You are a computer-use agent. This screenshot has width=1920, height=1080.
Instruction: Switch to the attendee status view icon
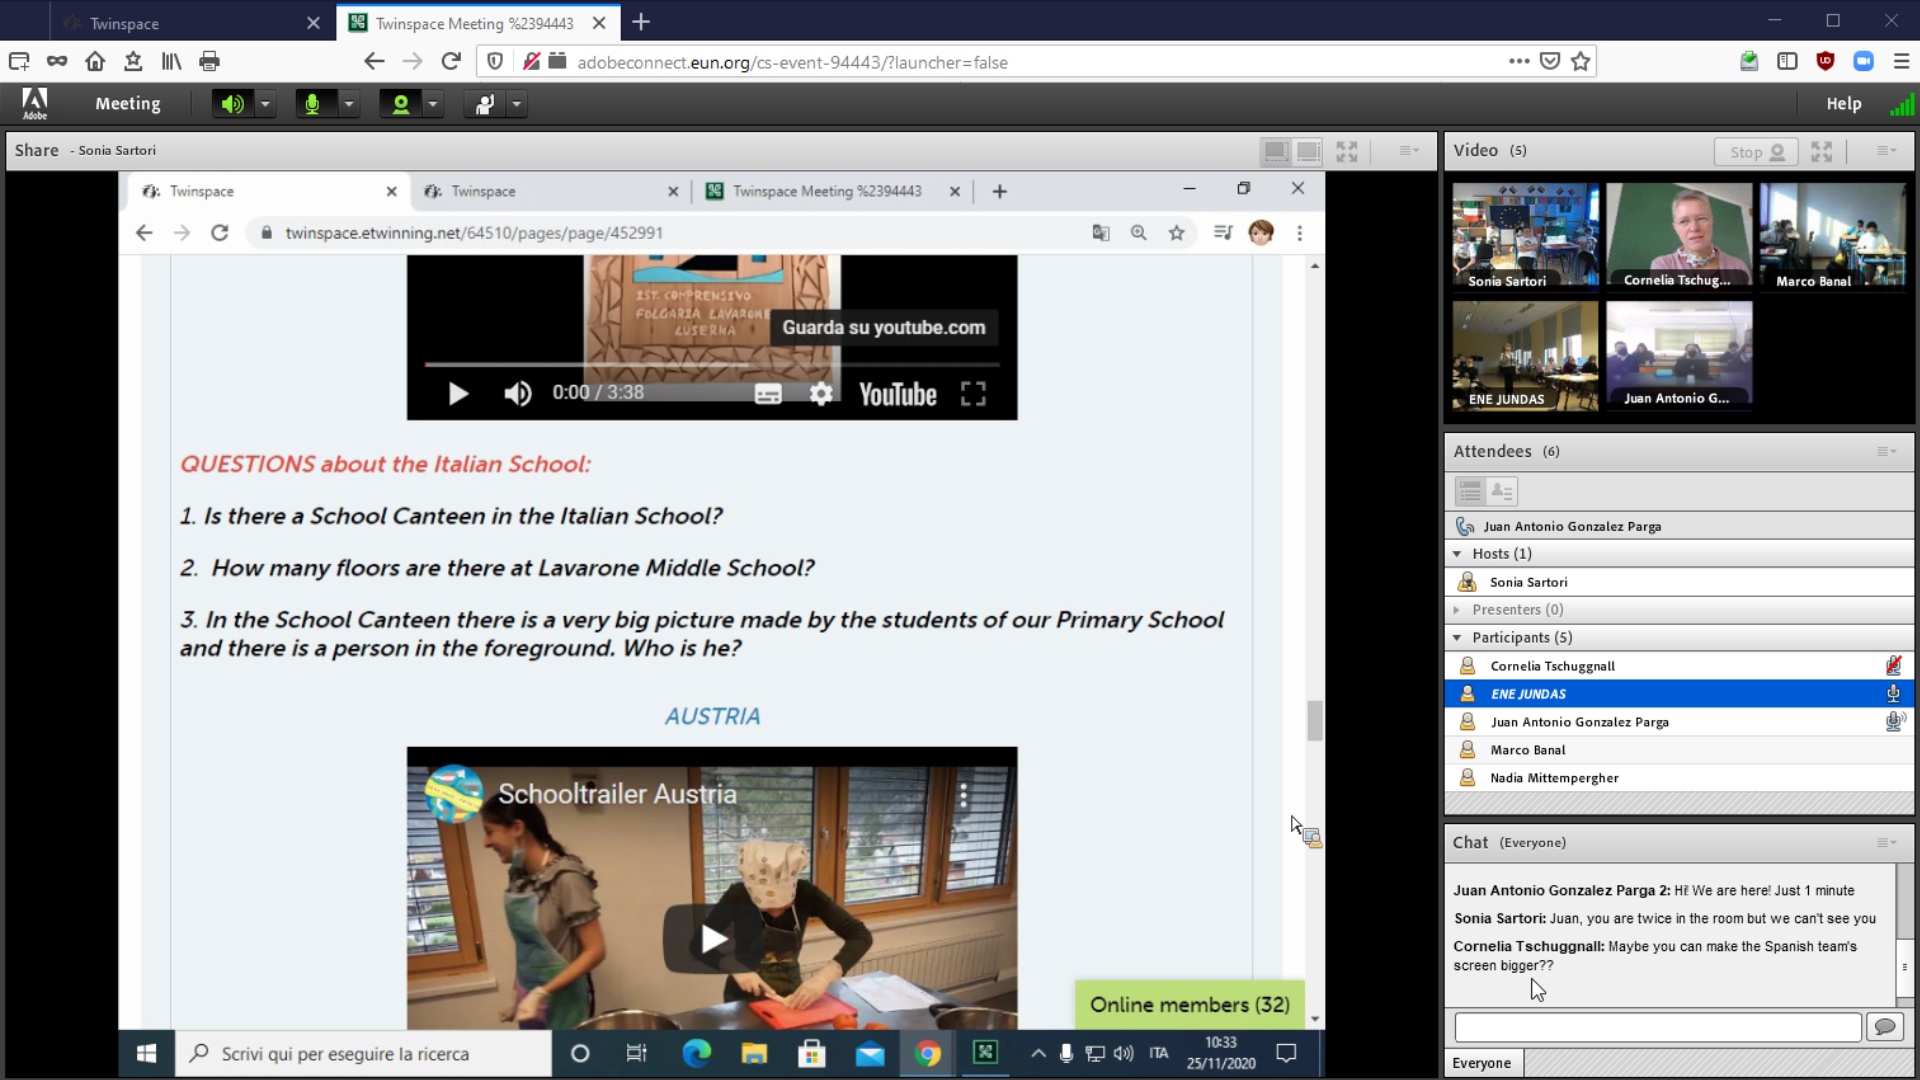pyautogui.click(x=1502, y=491)
